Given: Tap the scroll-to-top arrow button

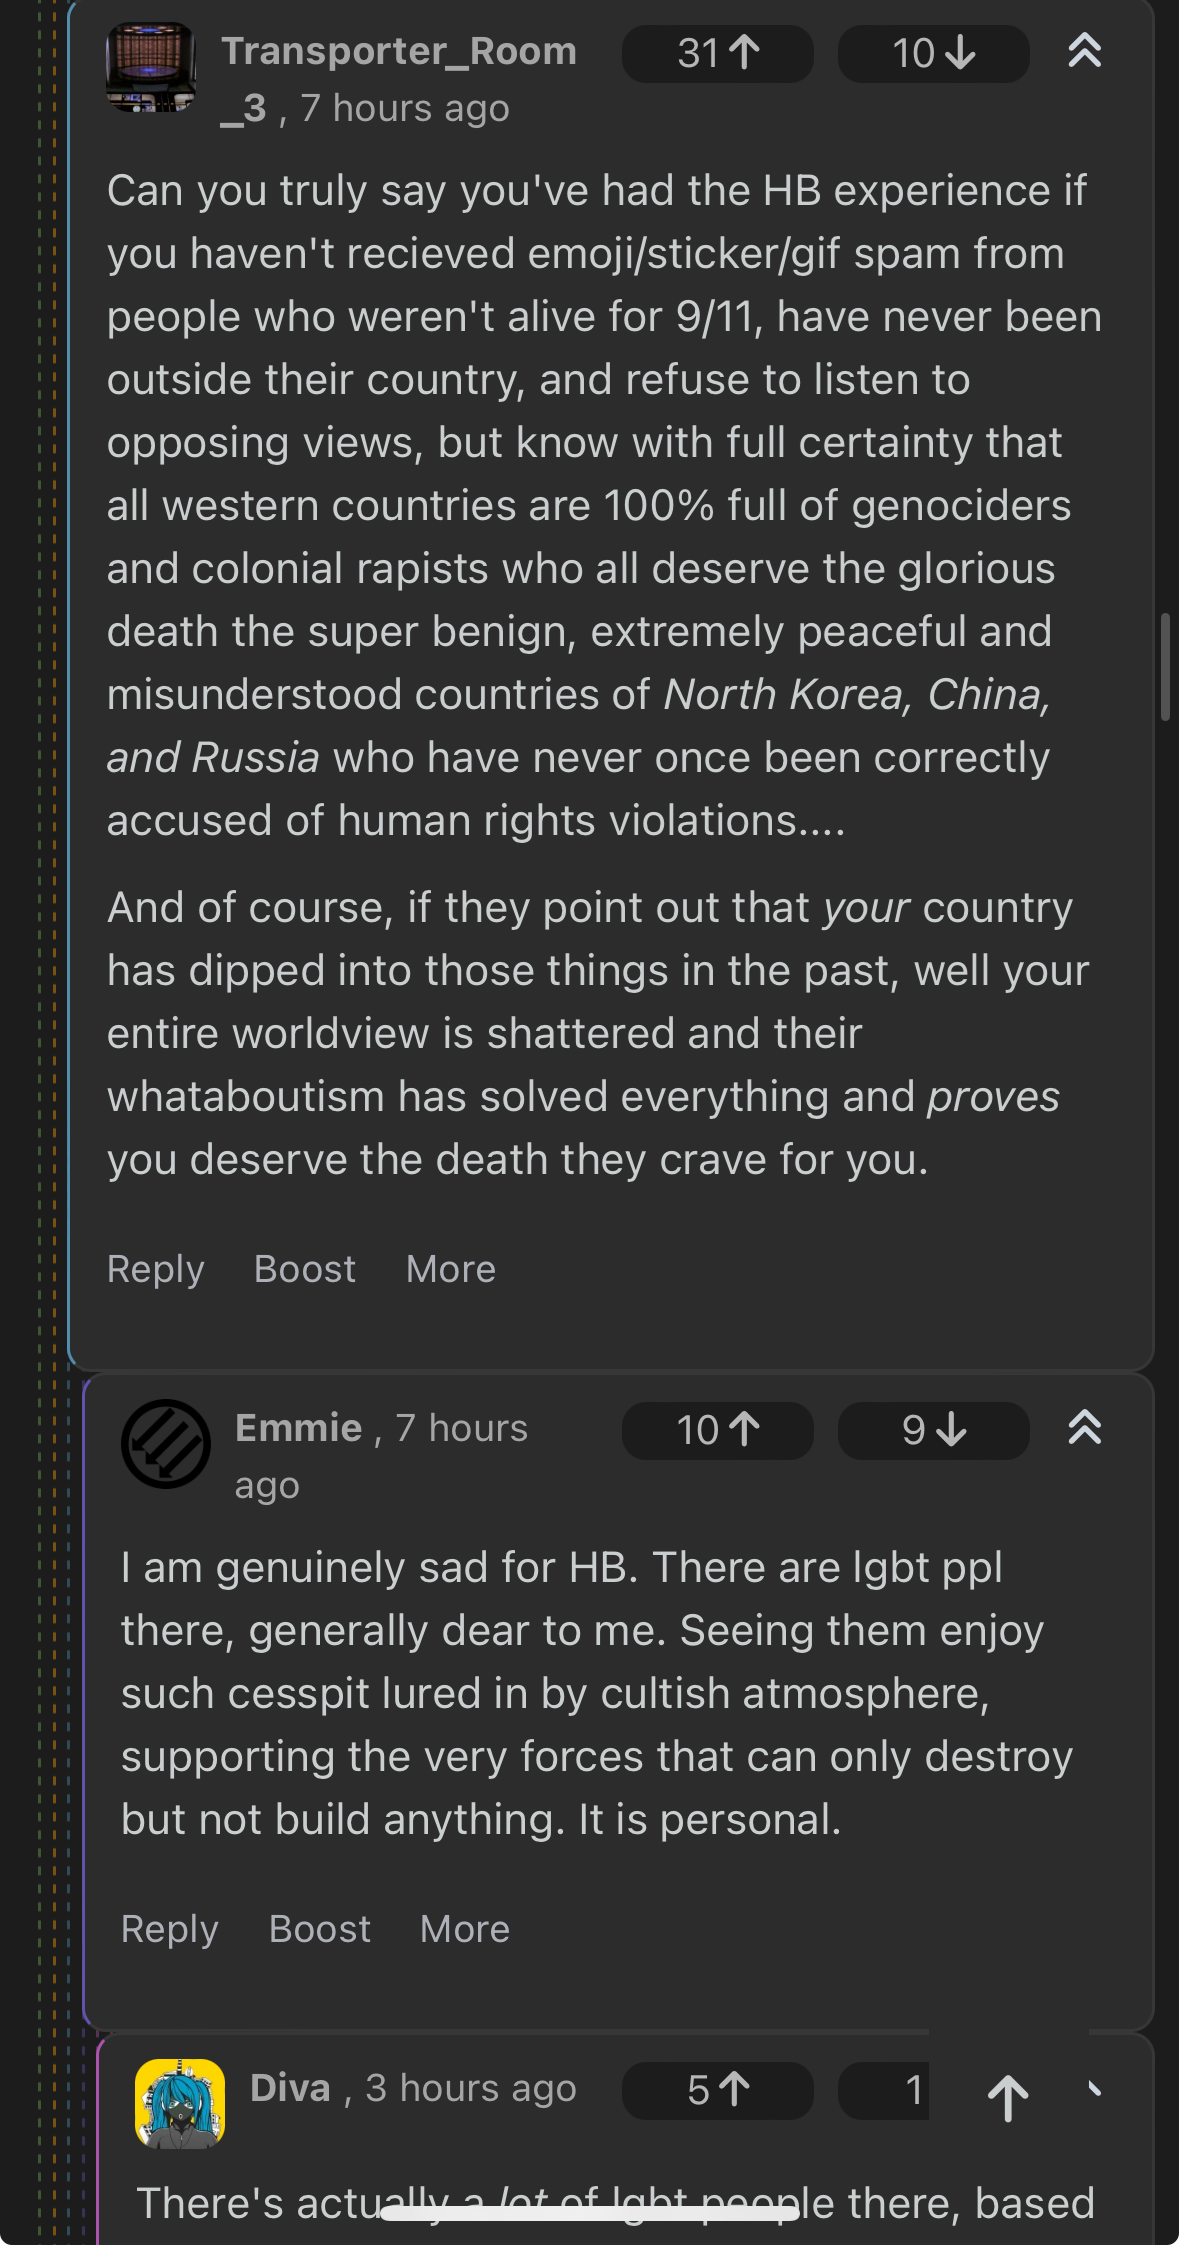Looking at the screenshot, I should [1008, 2097].
